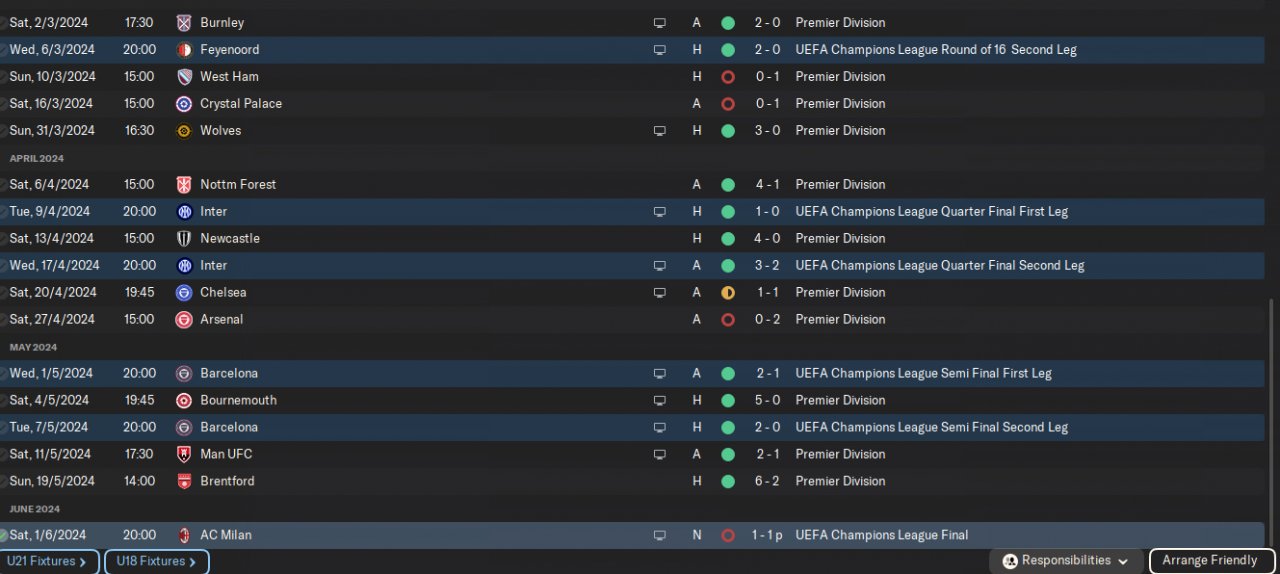Click the AC Milan club badge
Screen dimensions: 1280x574
(x=183, y=535)
